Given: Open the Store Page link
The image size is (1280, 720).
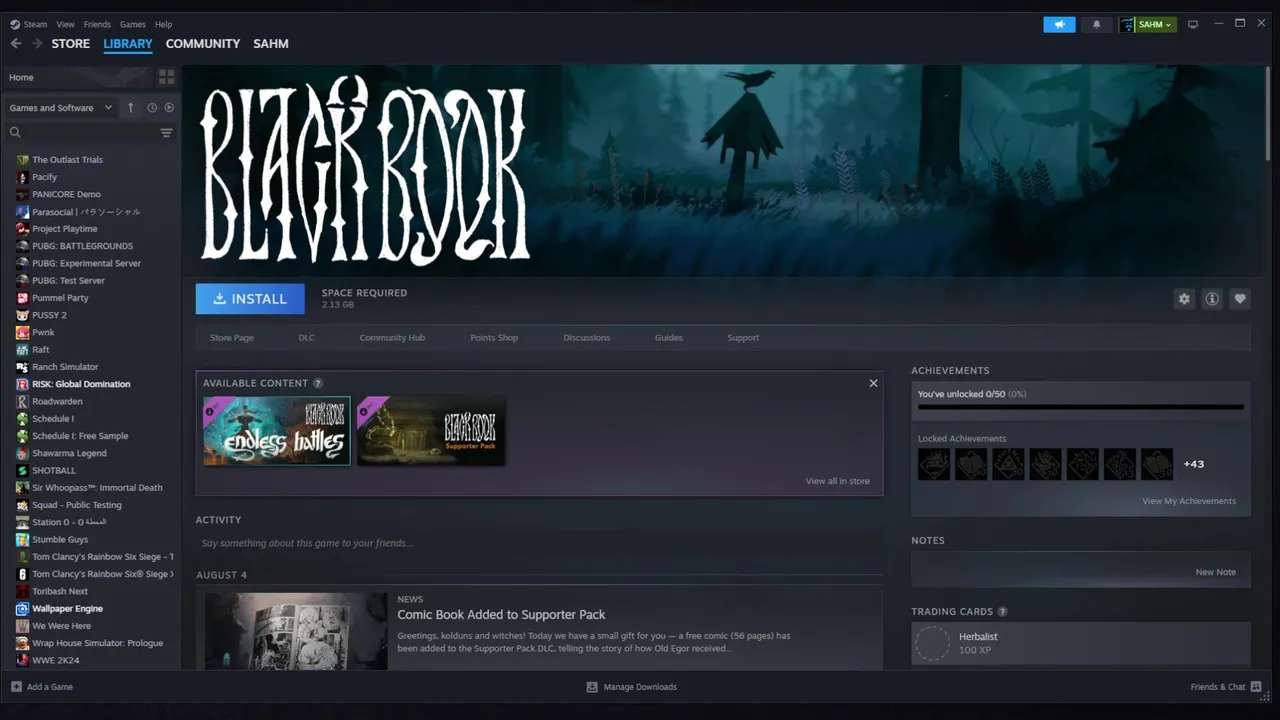Looking at the screenshot, I should point(232,338).
